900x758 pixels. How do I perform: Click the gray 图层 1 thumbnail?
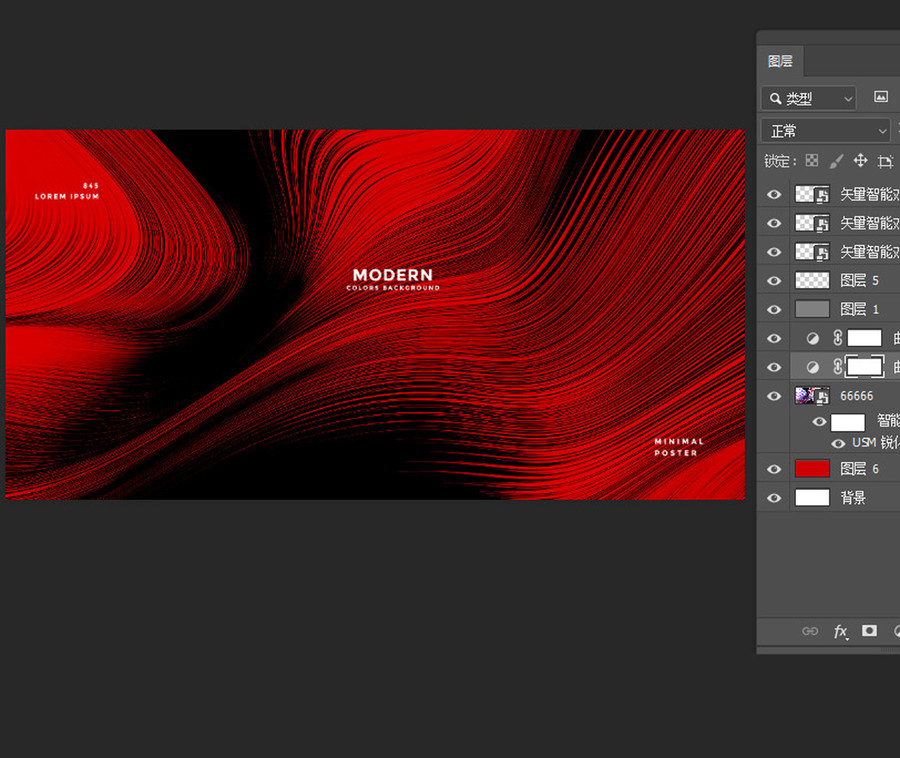(812, 309)
